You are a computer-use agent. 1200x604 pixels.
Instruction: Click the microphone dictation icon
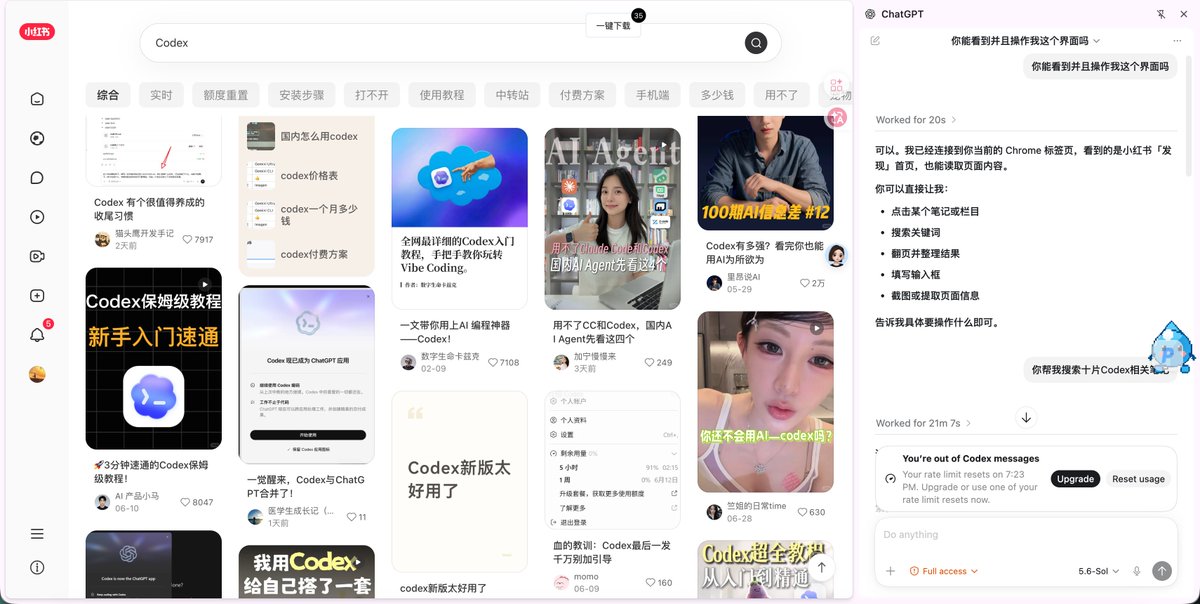[x=1136, y=571]
